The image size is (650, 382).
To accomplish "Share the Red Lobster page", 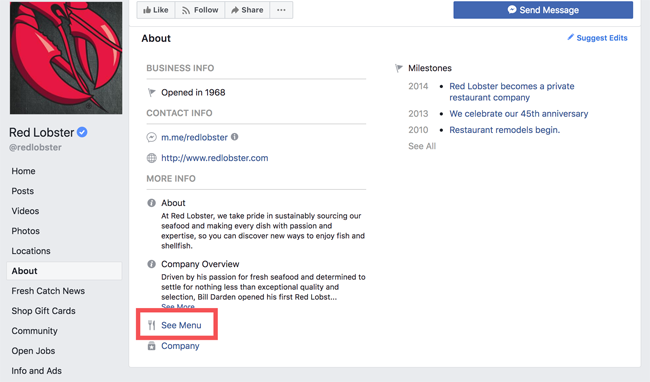I will [x=247, y=10].
